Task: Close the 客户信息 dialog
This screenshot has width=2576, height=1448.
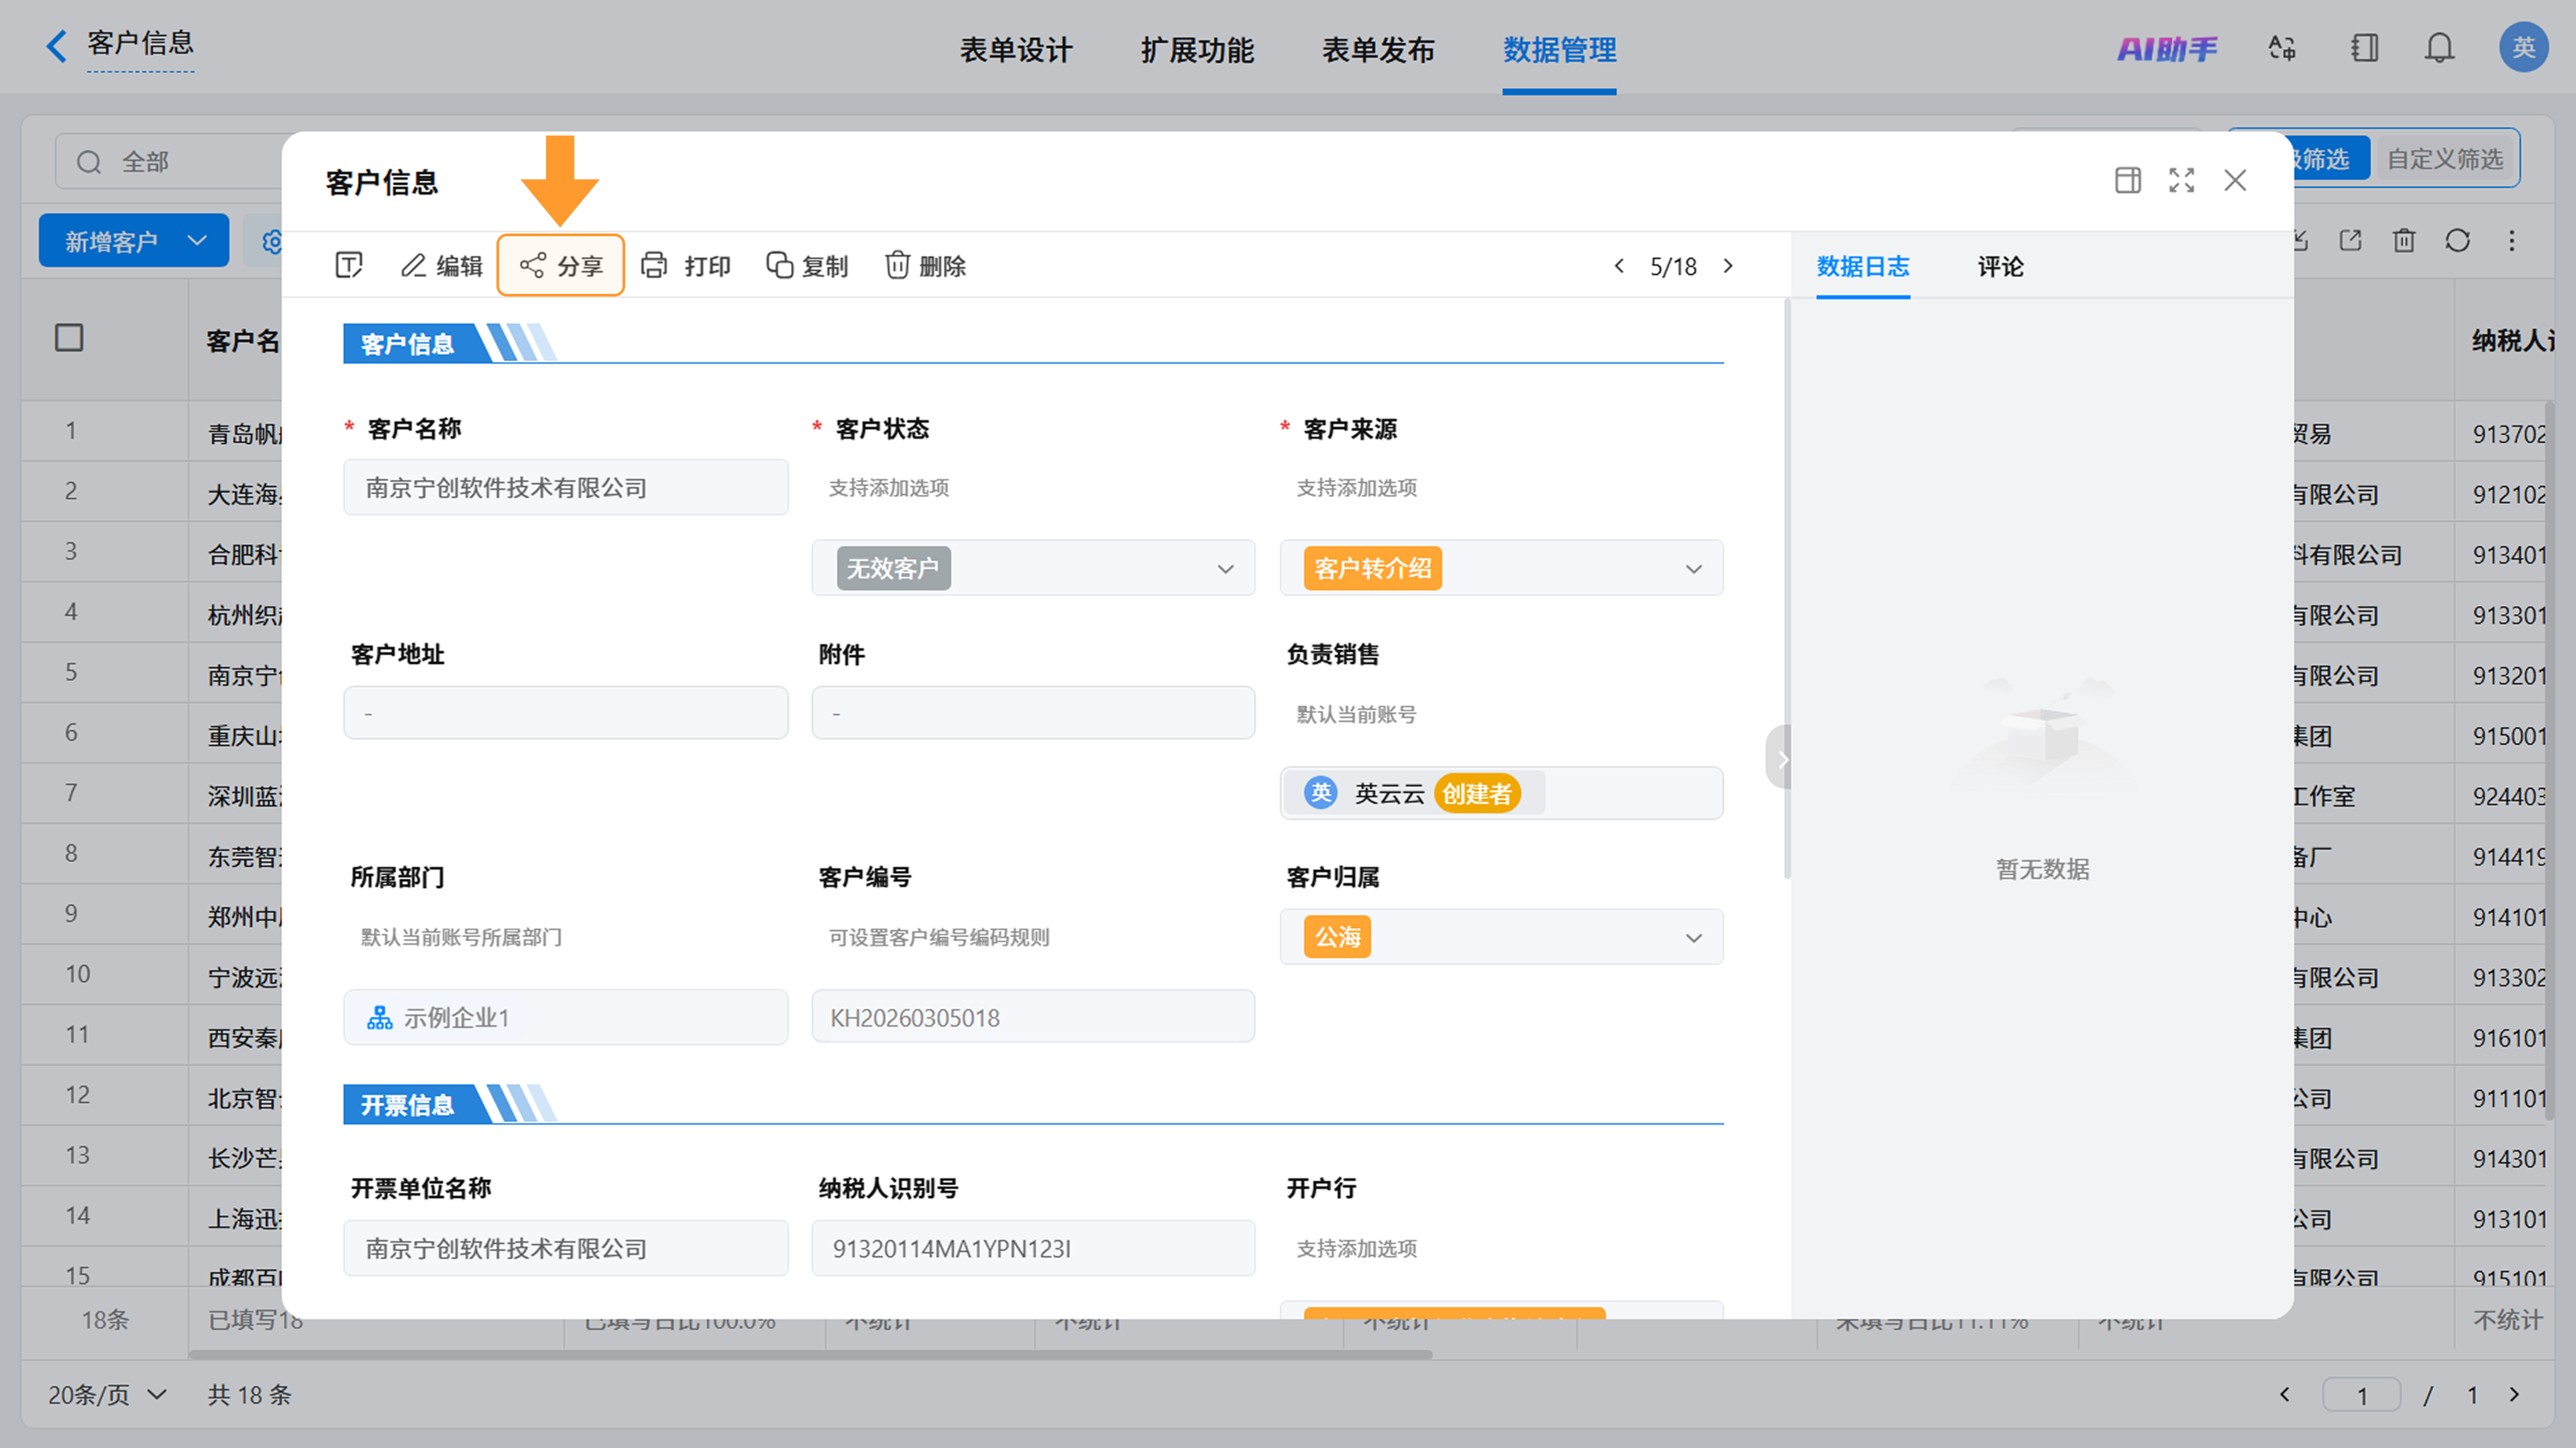Action: 2235,180
